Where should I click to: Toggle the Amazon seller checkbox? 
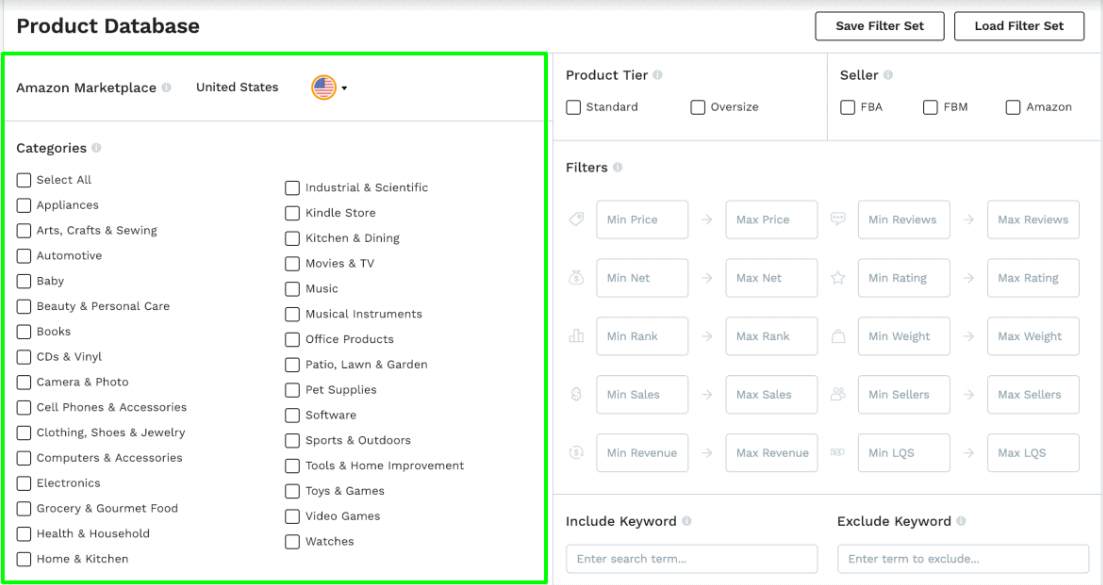pos(1013,108)
